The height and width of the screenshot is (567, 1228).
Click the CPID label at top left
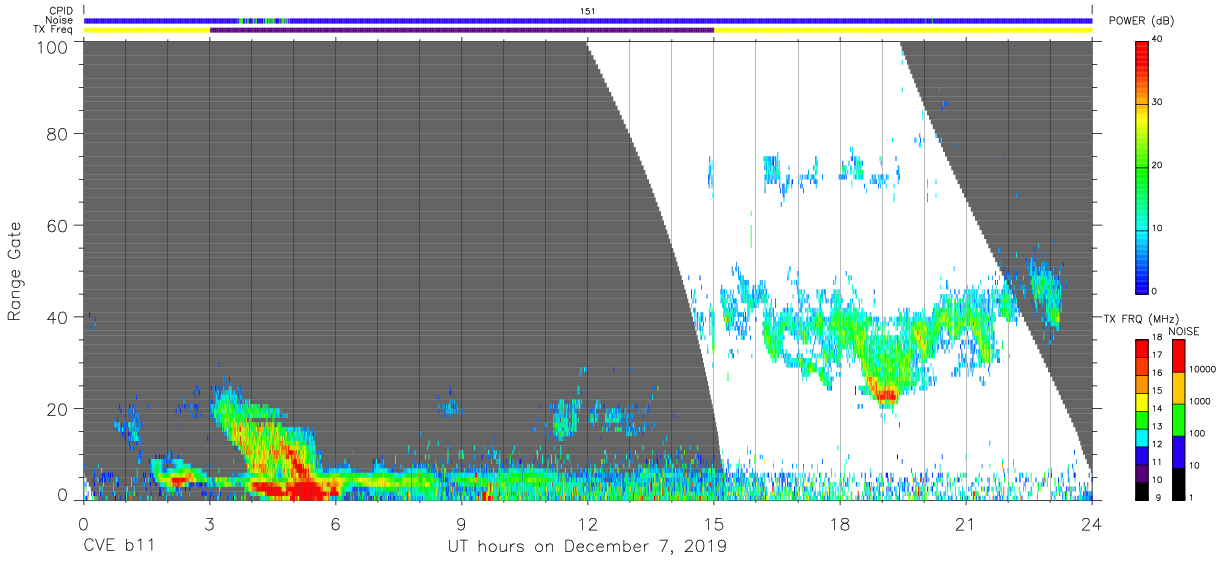tap(59, 10)
